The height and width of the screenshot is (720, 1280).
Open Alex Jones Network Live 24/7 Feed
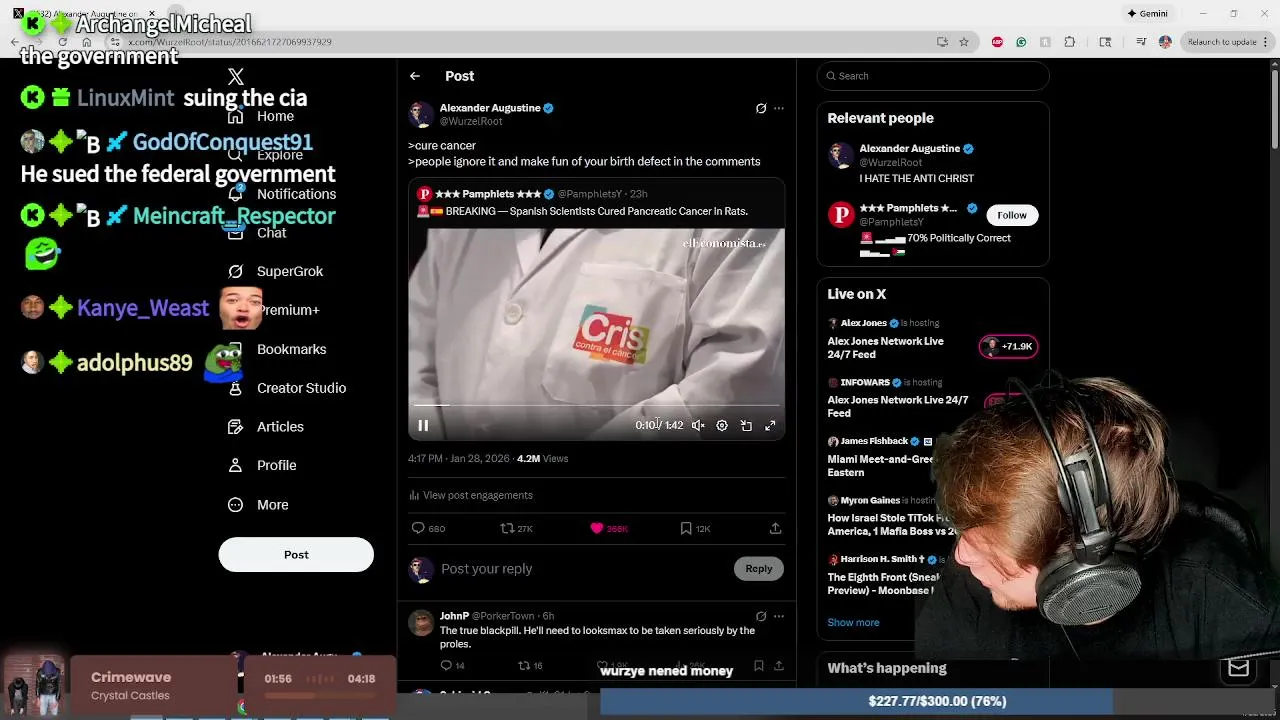tap(885, 348)
